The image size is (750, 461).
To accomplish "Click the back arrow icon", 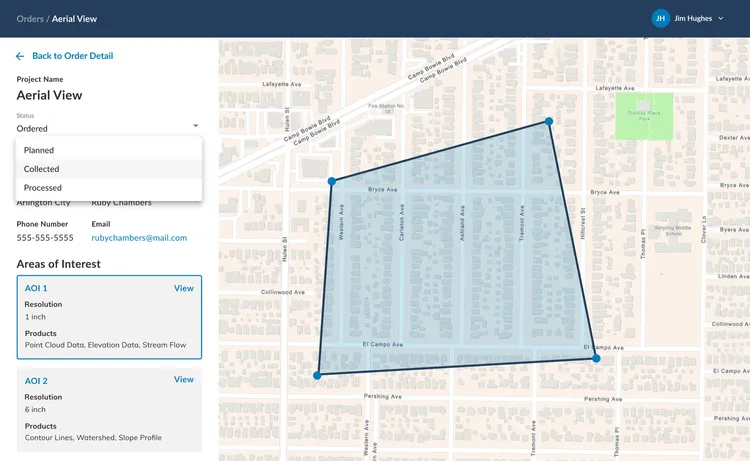I will pyautogui.click(x=20, y=56).
